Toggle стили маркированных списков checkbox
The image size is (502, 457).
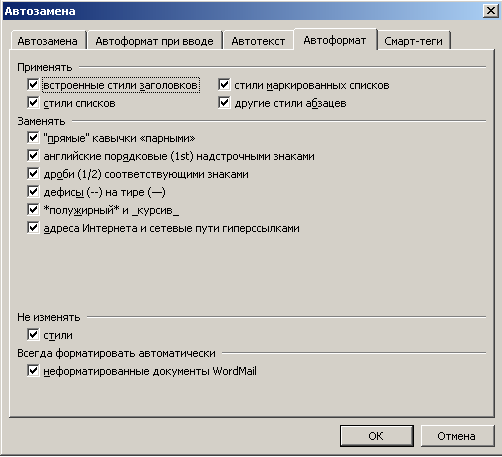(x=224, y=85)
